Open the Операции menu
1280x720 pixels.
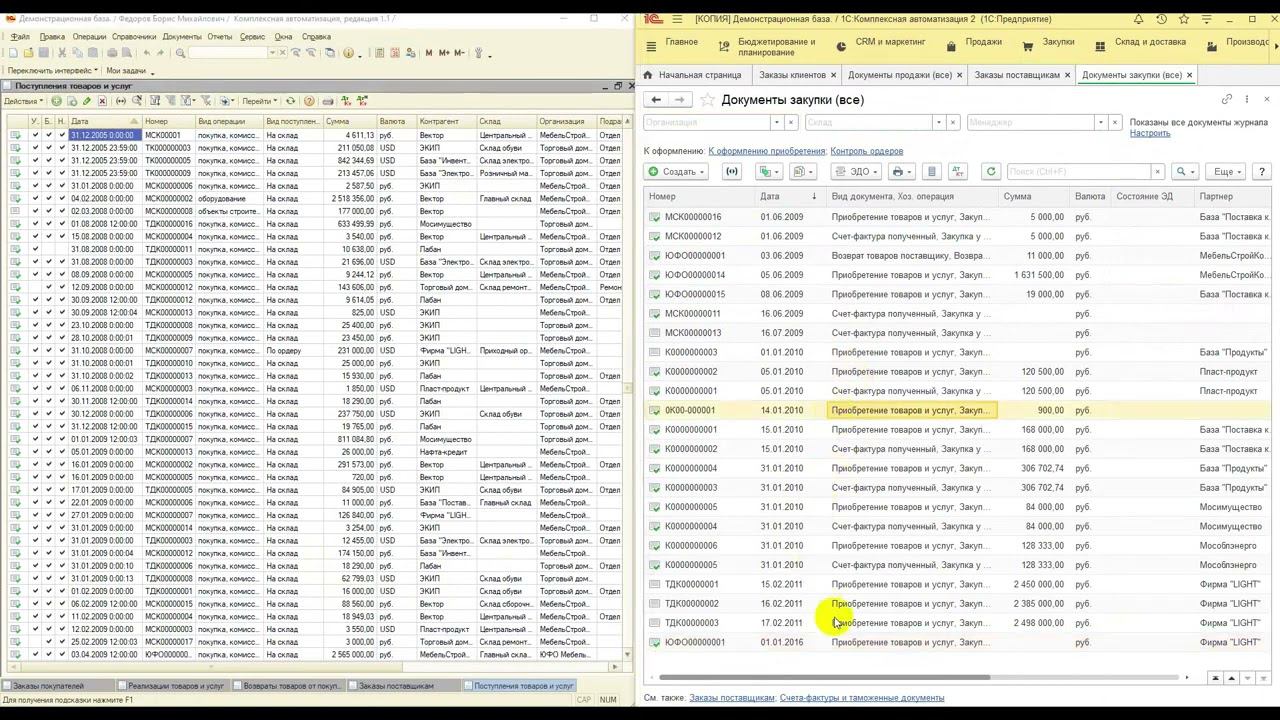pyautogui.click(x=89, y=37)
